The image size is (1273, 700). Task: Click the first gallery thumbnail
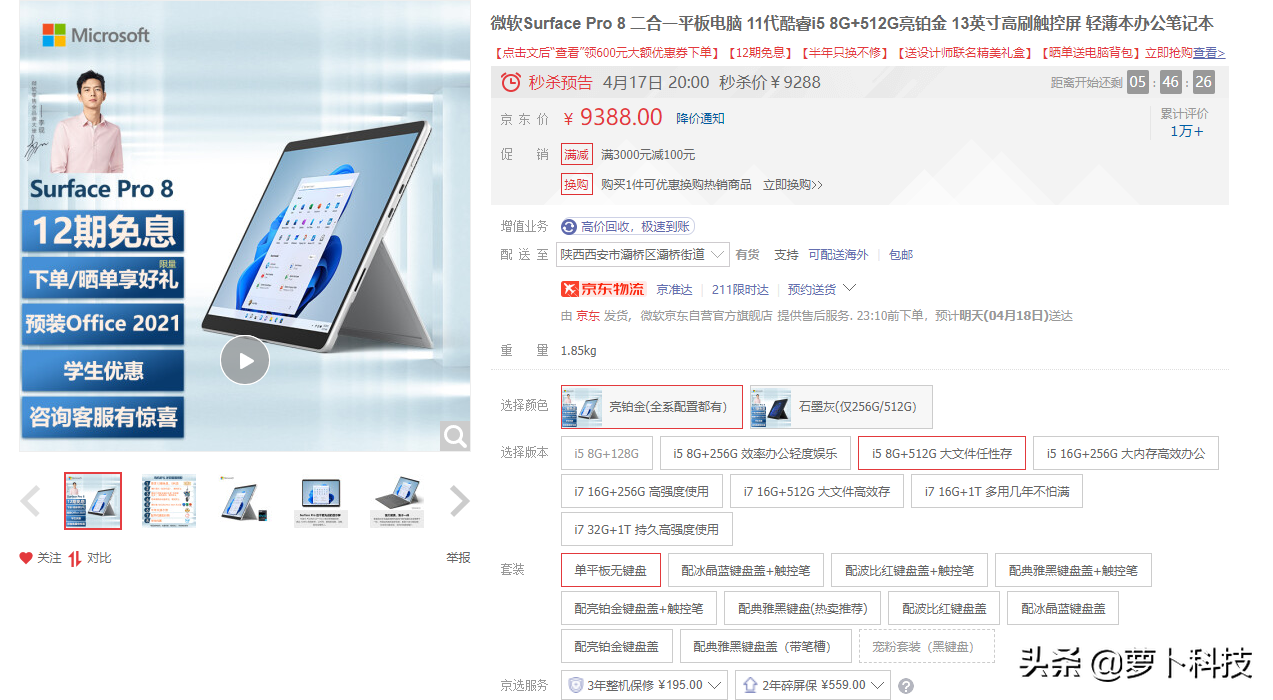click(91, 500)
